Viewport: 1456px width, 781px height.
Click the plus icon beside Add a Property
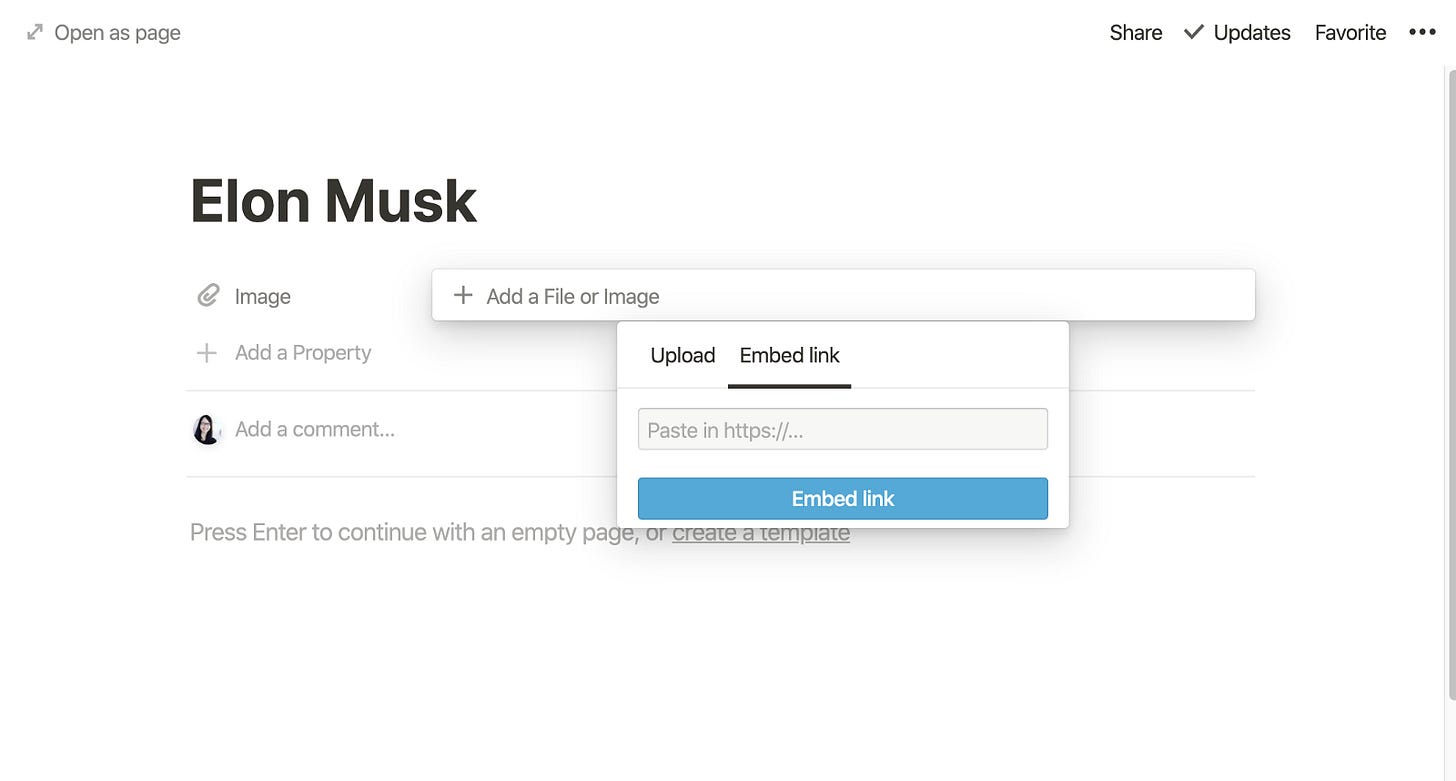tap(207, 353)
